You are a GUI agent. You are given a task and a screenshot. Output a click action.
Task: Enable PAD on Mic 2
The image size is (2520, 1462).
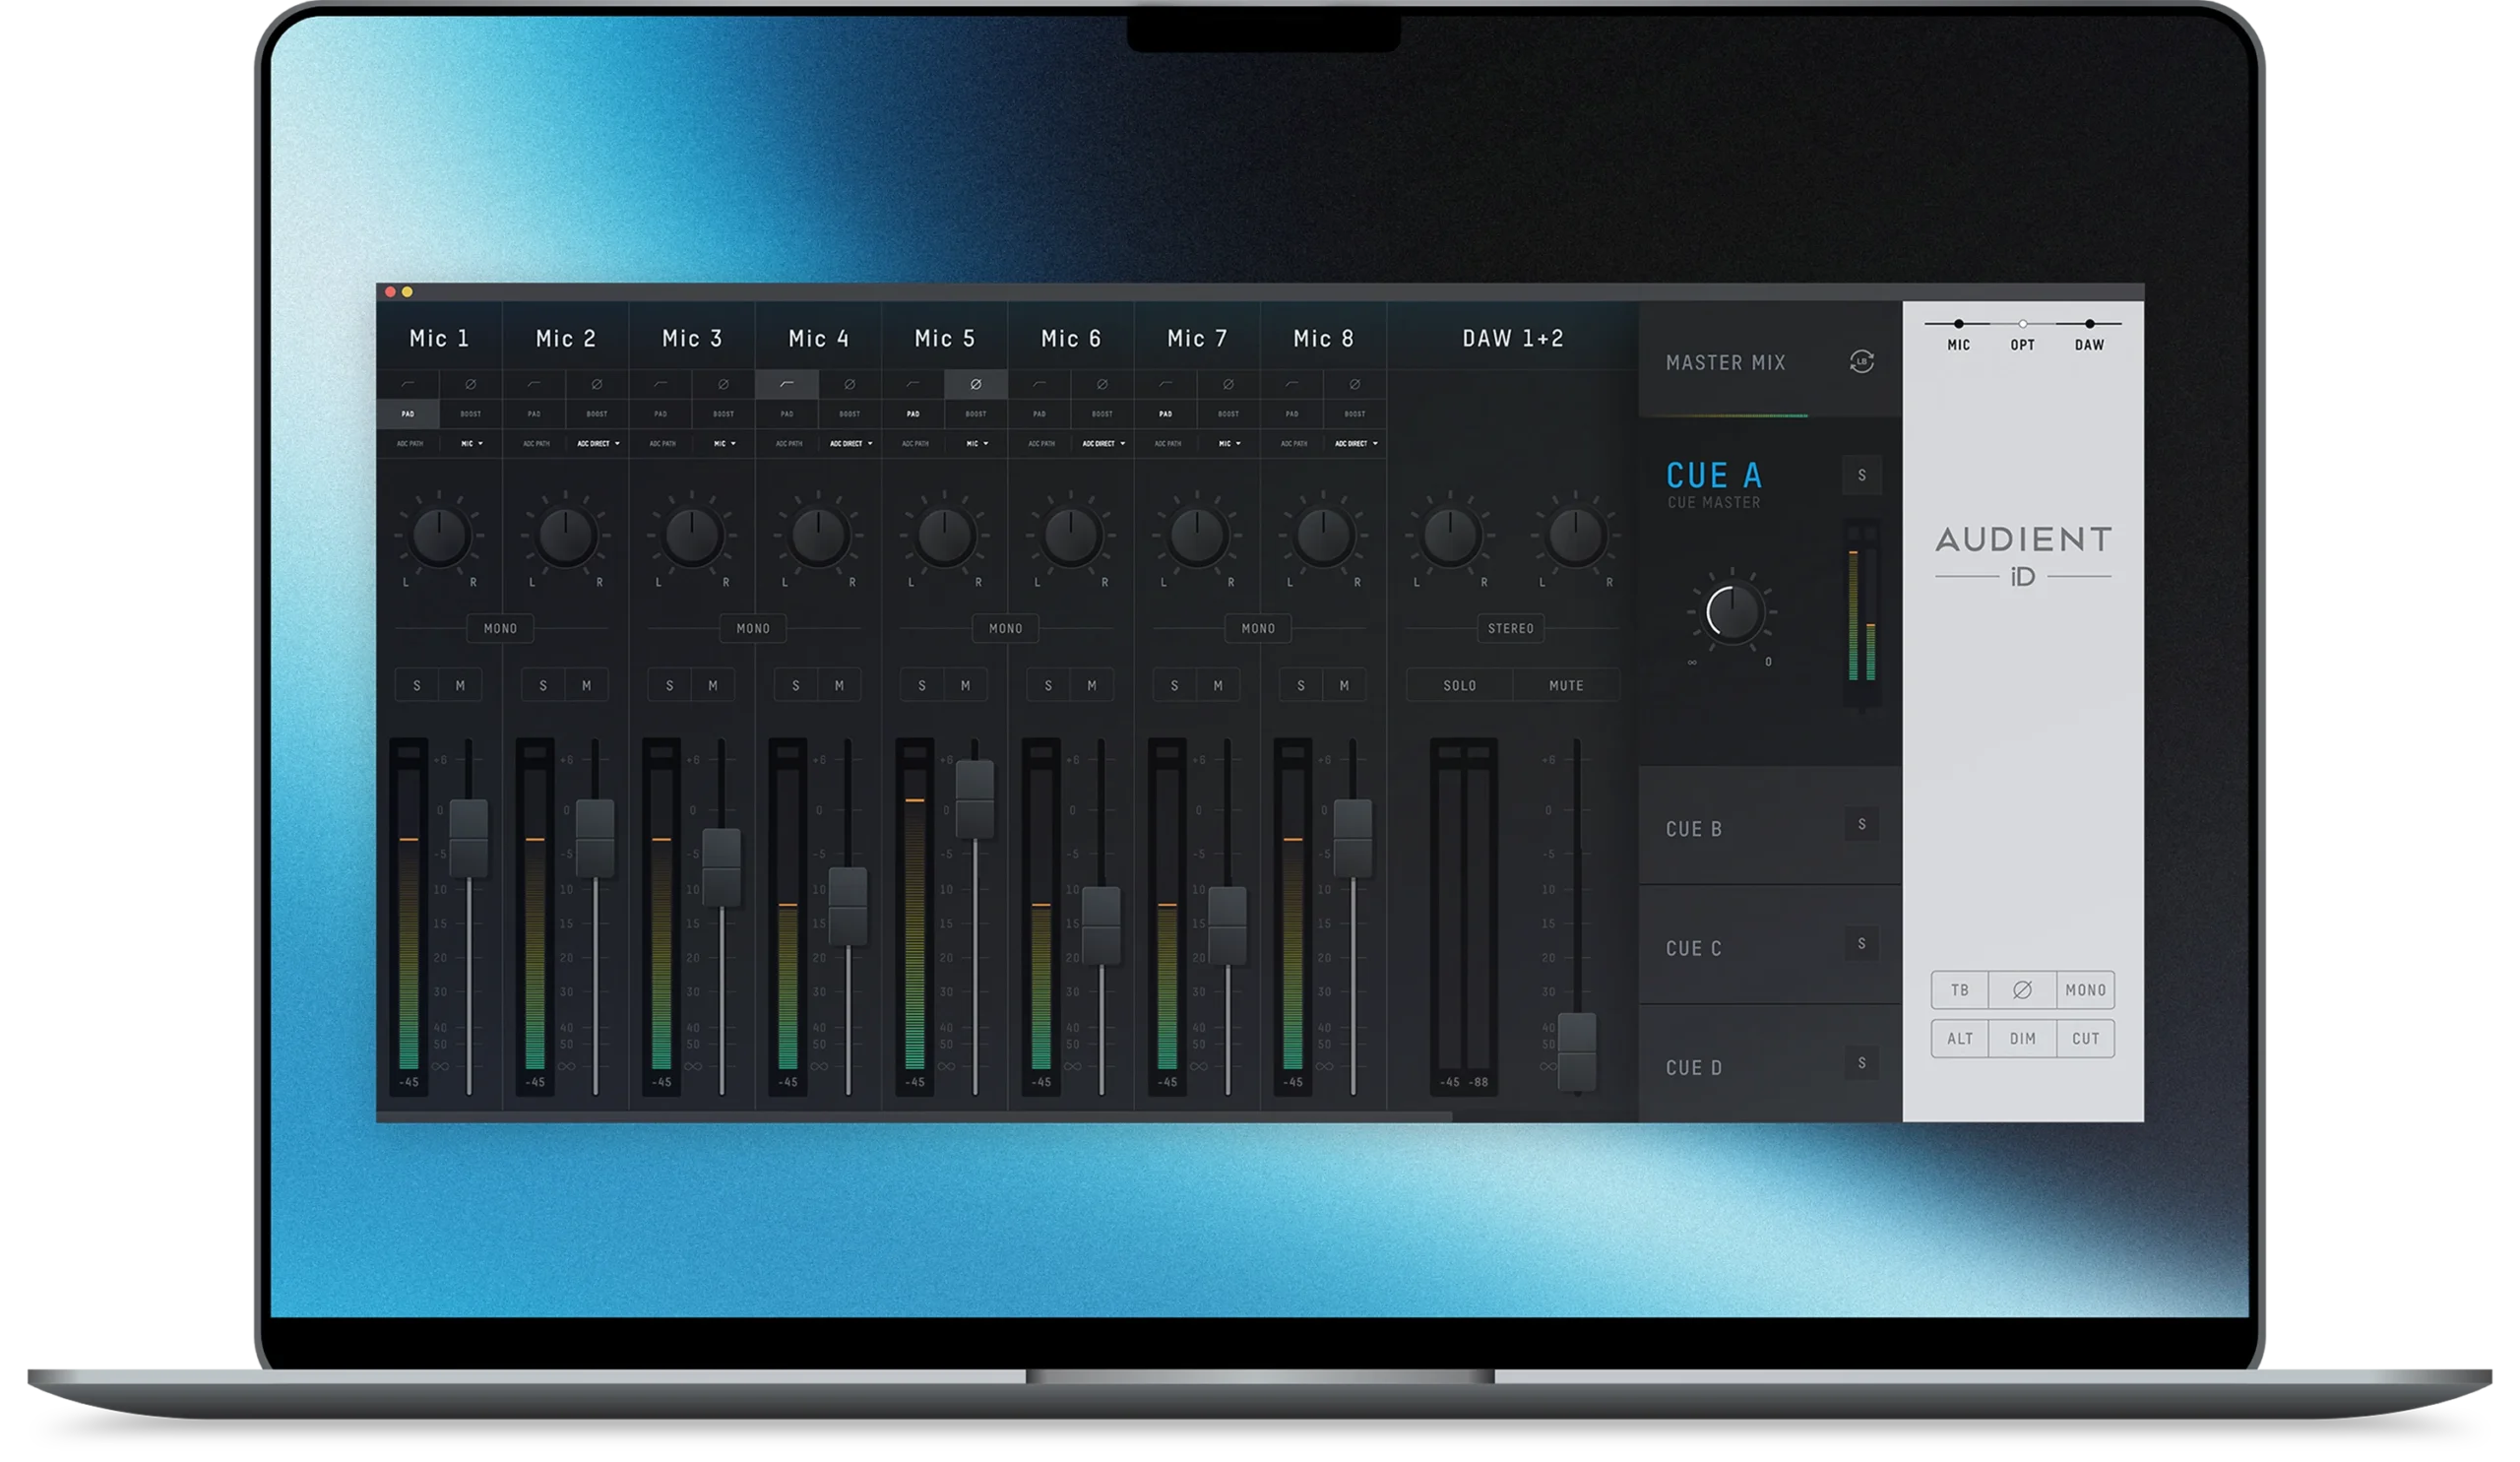pyautogui.click(x=535, y=413)
